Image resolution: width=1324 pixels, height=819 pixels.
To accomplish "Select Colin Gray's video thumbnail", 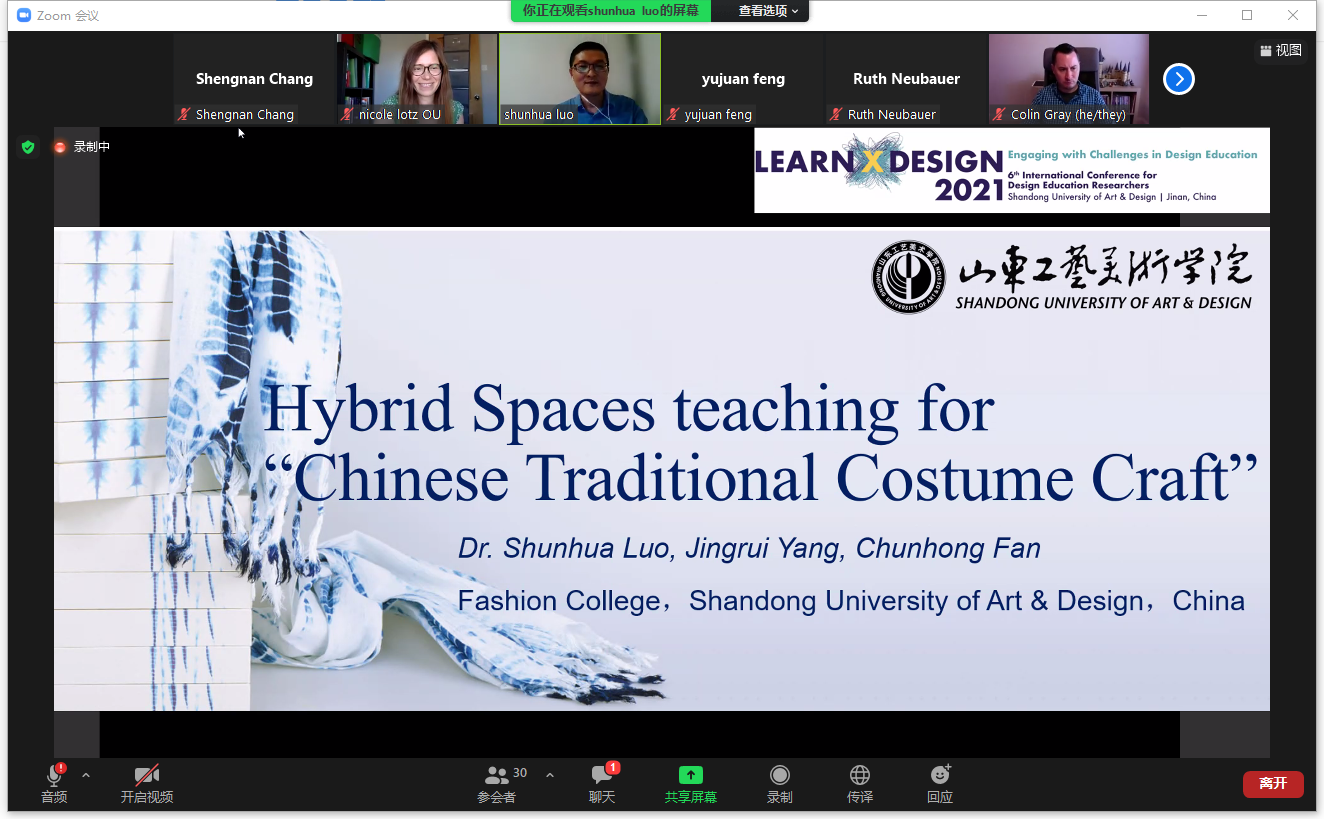I will 1068,78.
